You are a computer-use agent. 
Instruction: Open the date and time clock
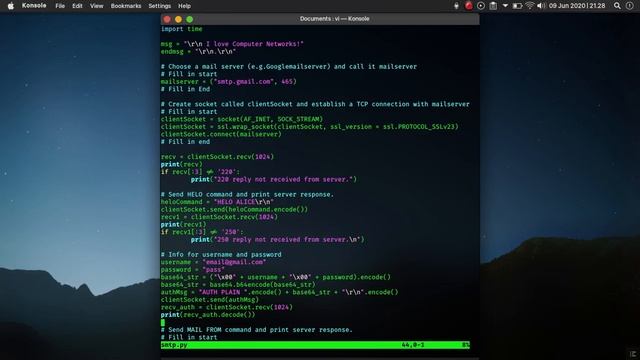coord(577,6)
